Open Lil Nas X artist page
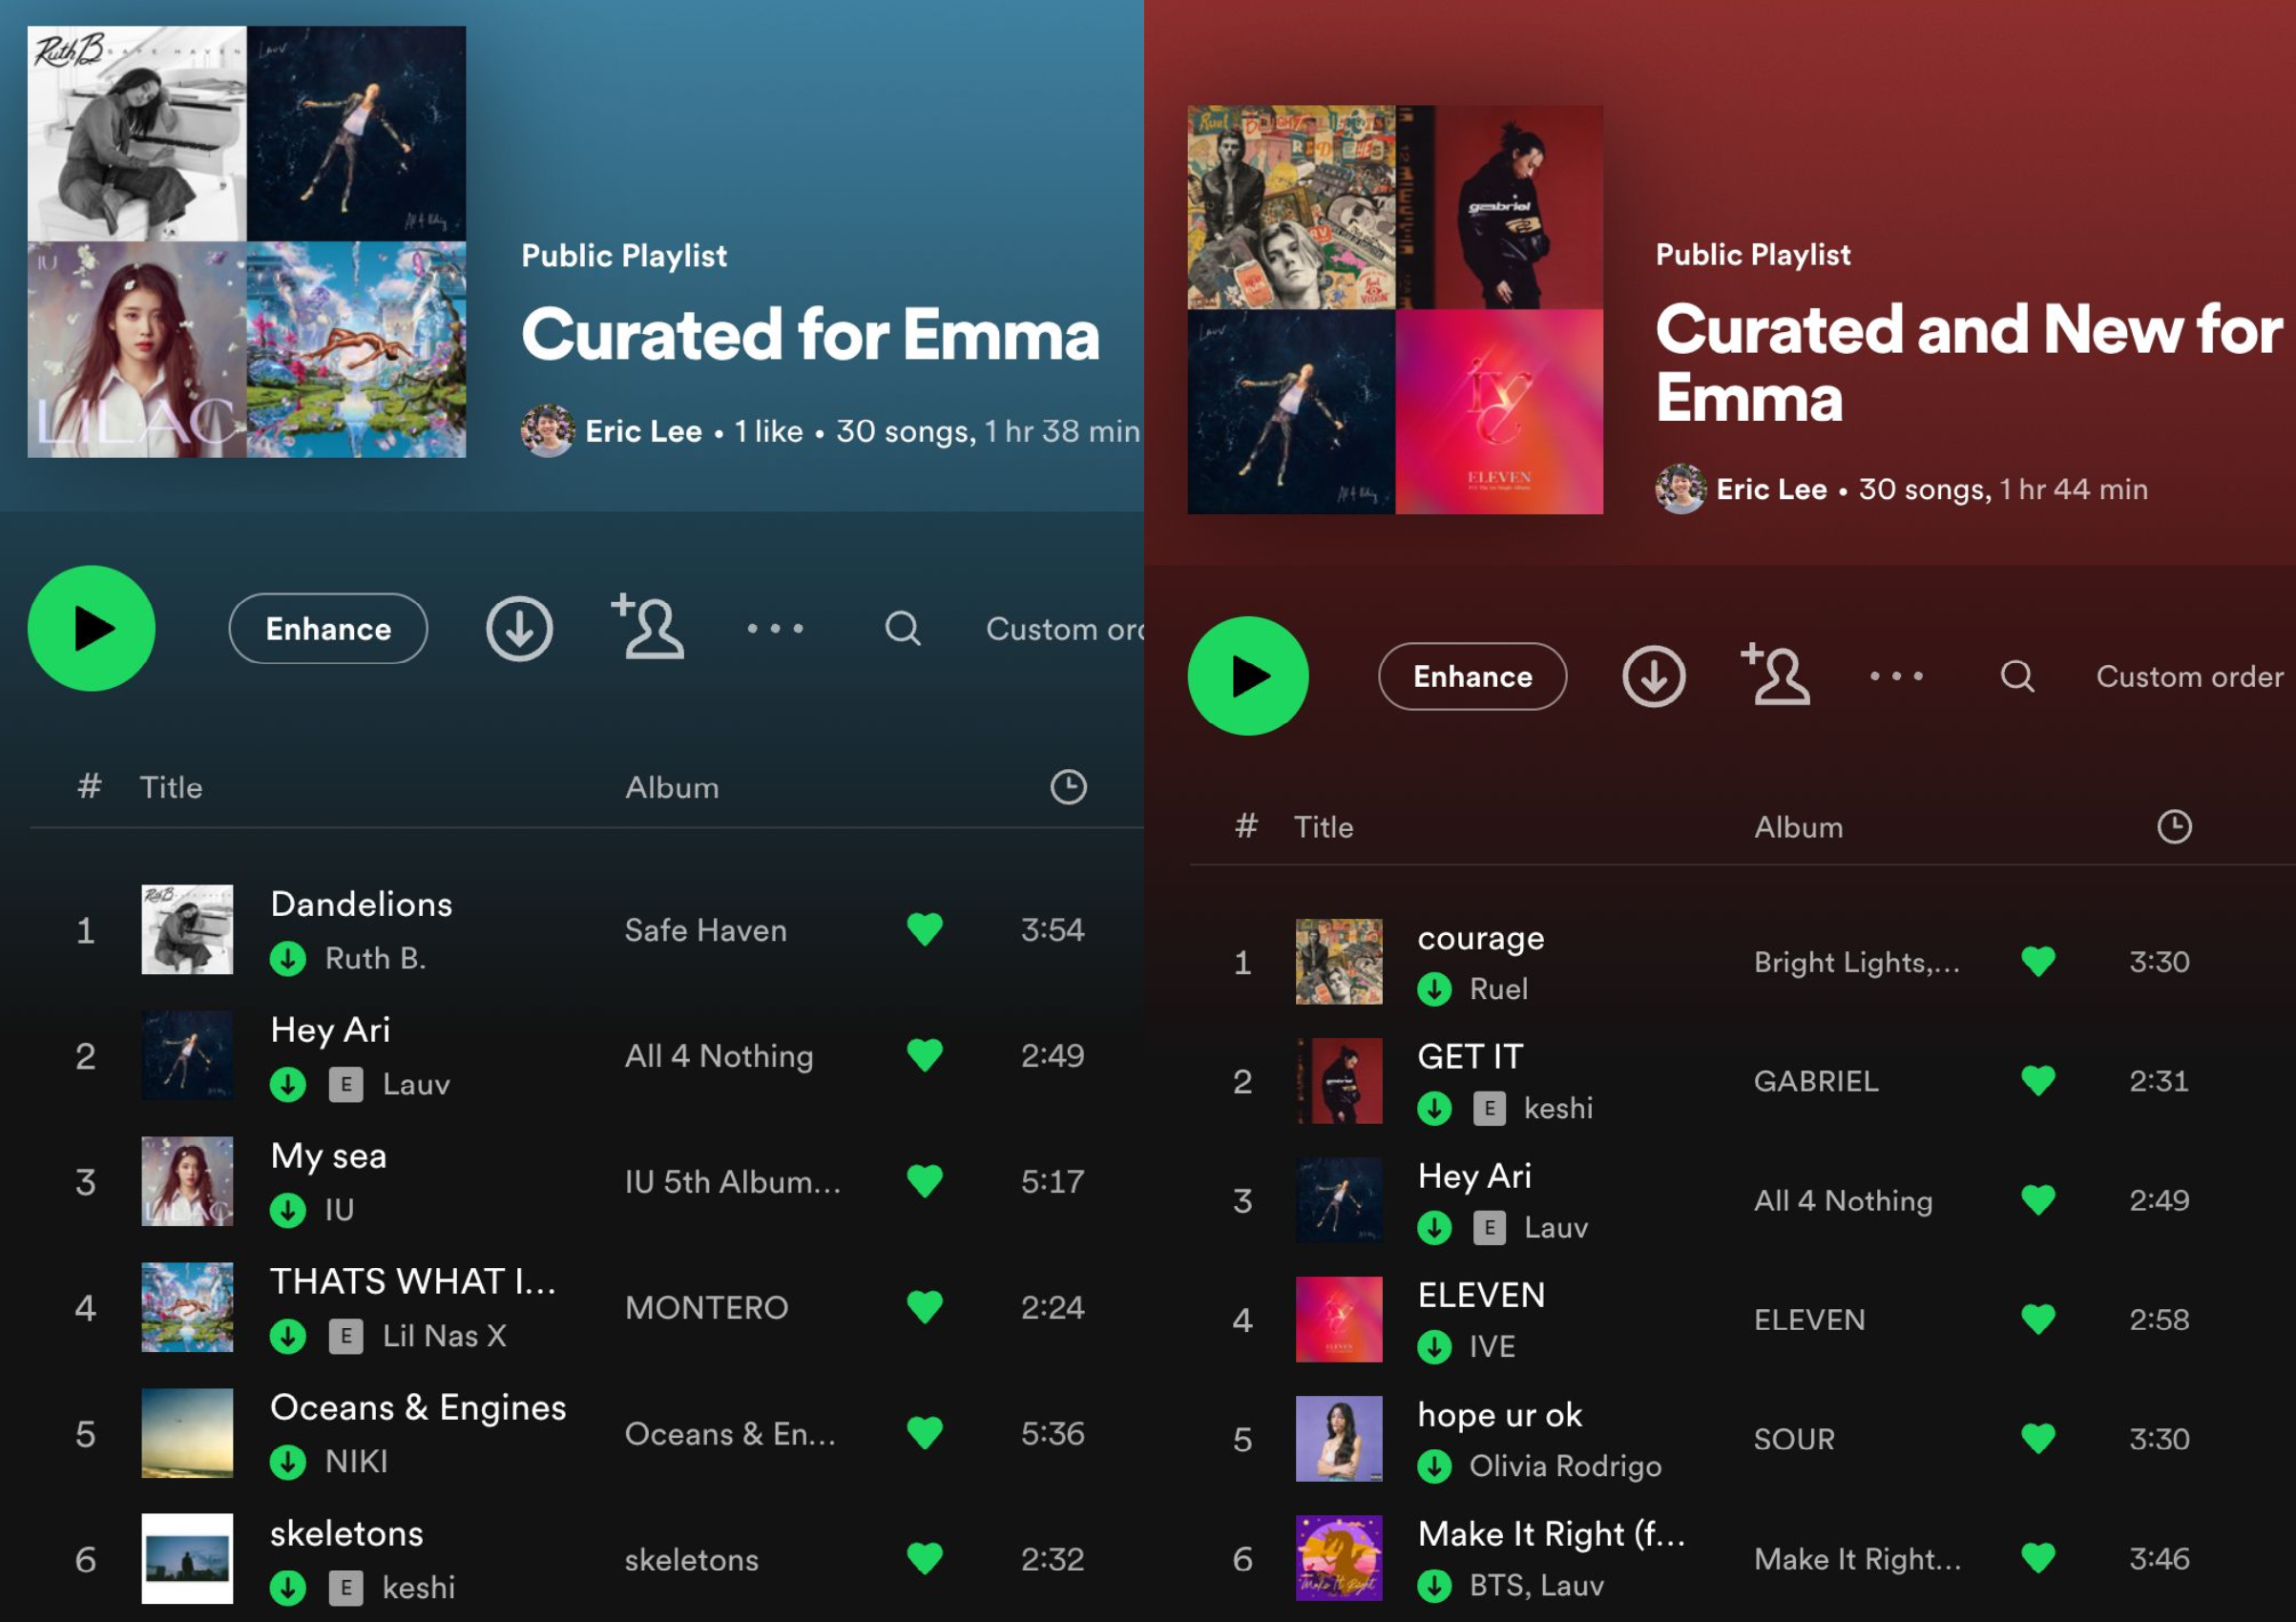 444,1336
